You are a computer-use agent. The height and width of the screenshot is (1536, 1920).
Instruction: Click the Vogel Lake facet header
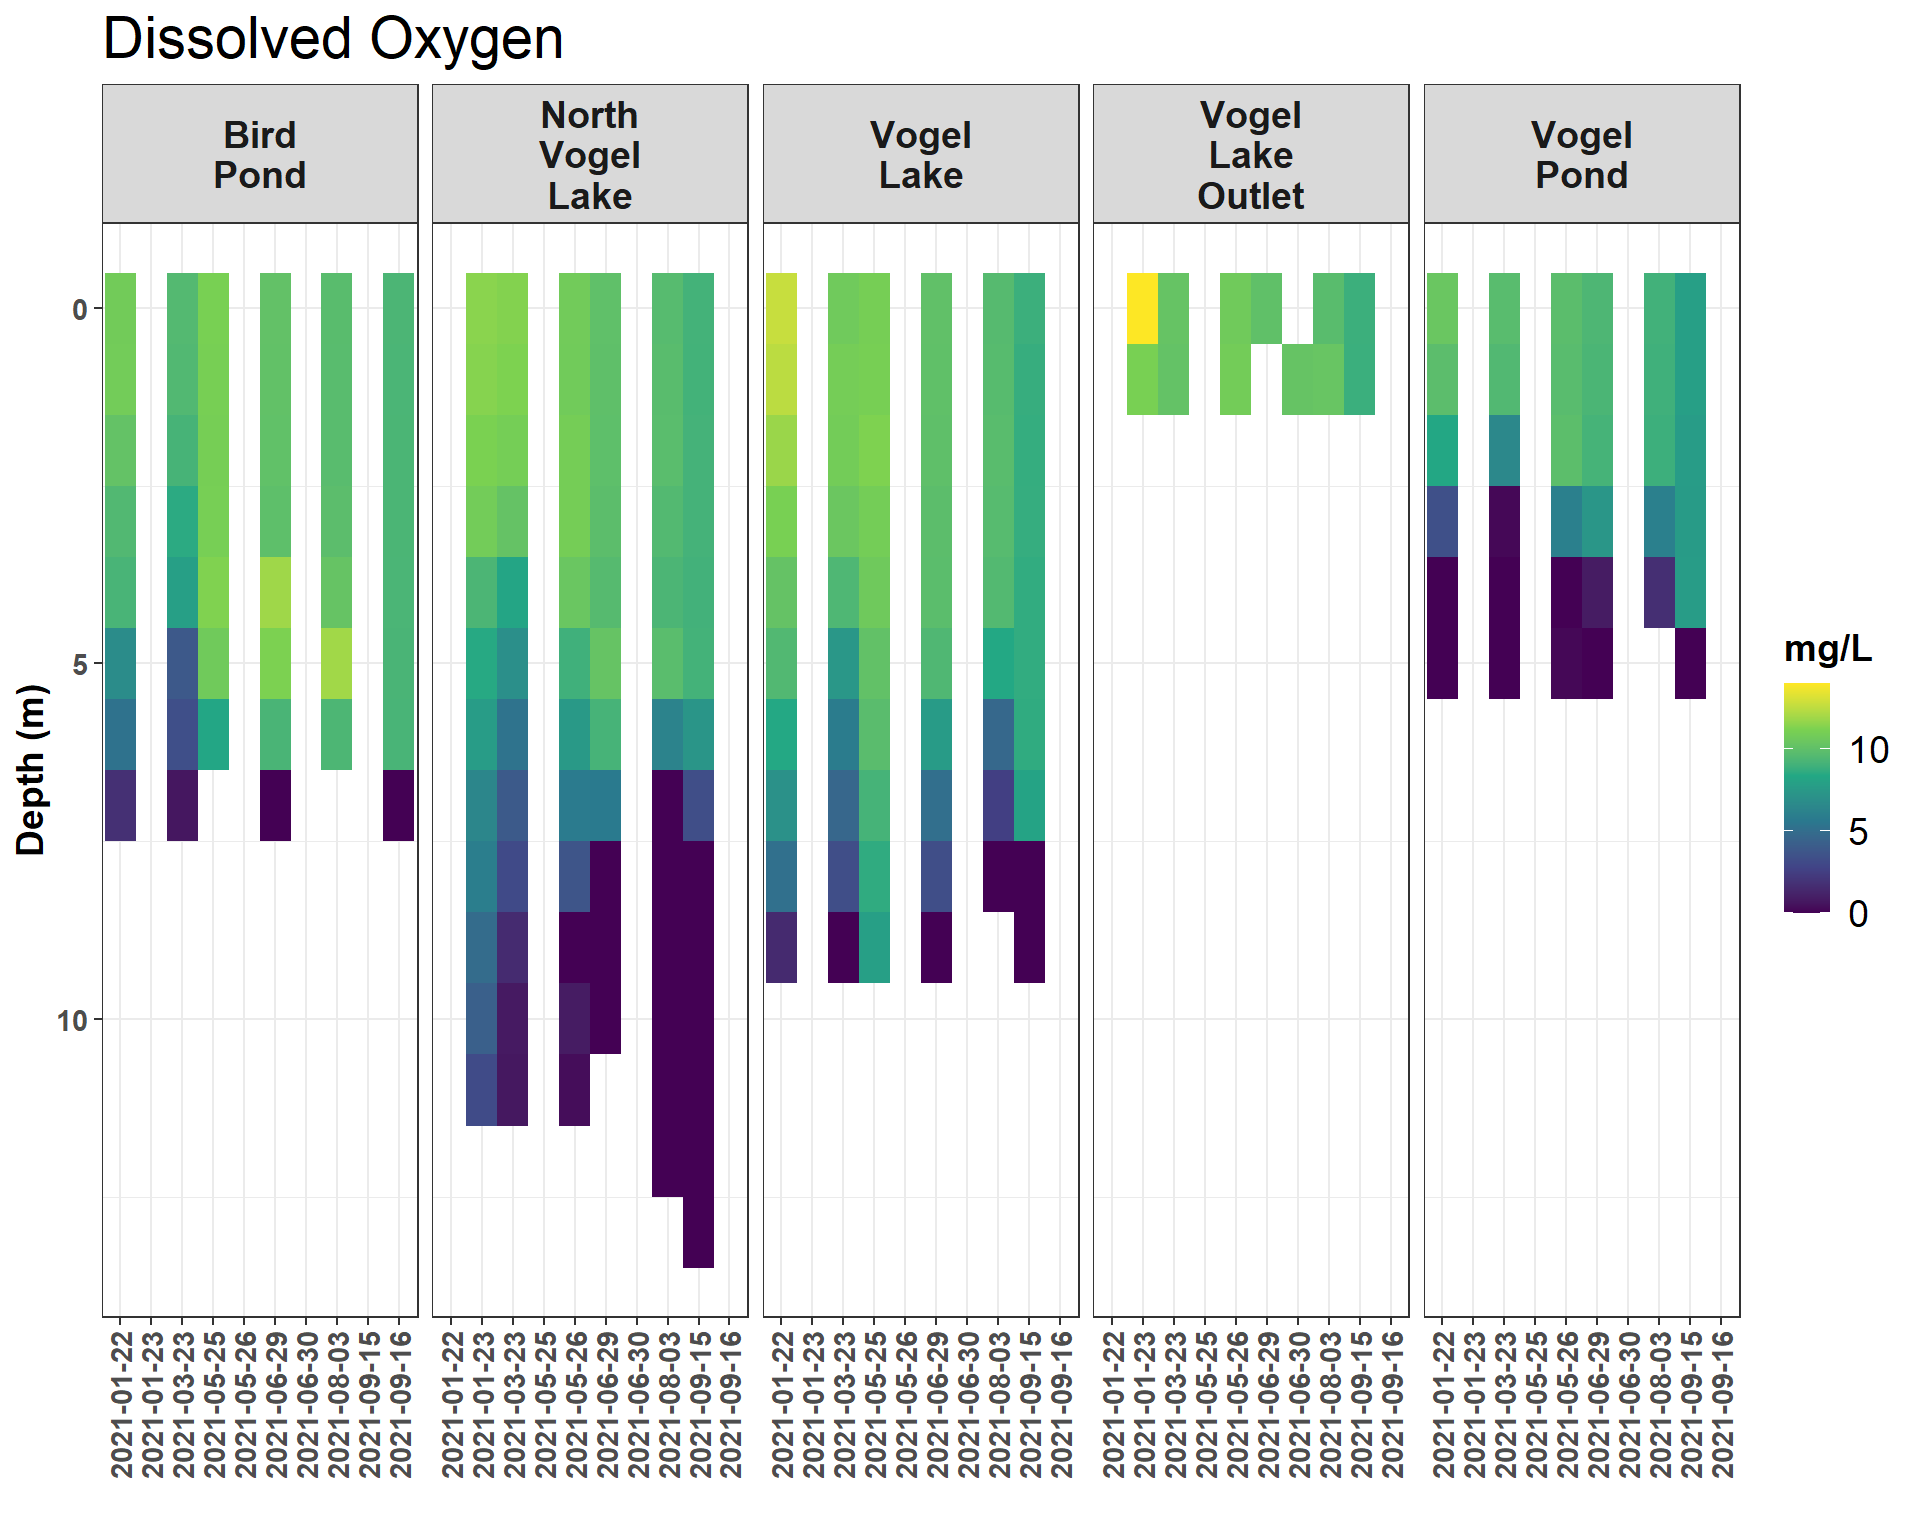920,155
